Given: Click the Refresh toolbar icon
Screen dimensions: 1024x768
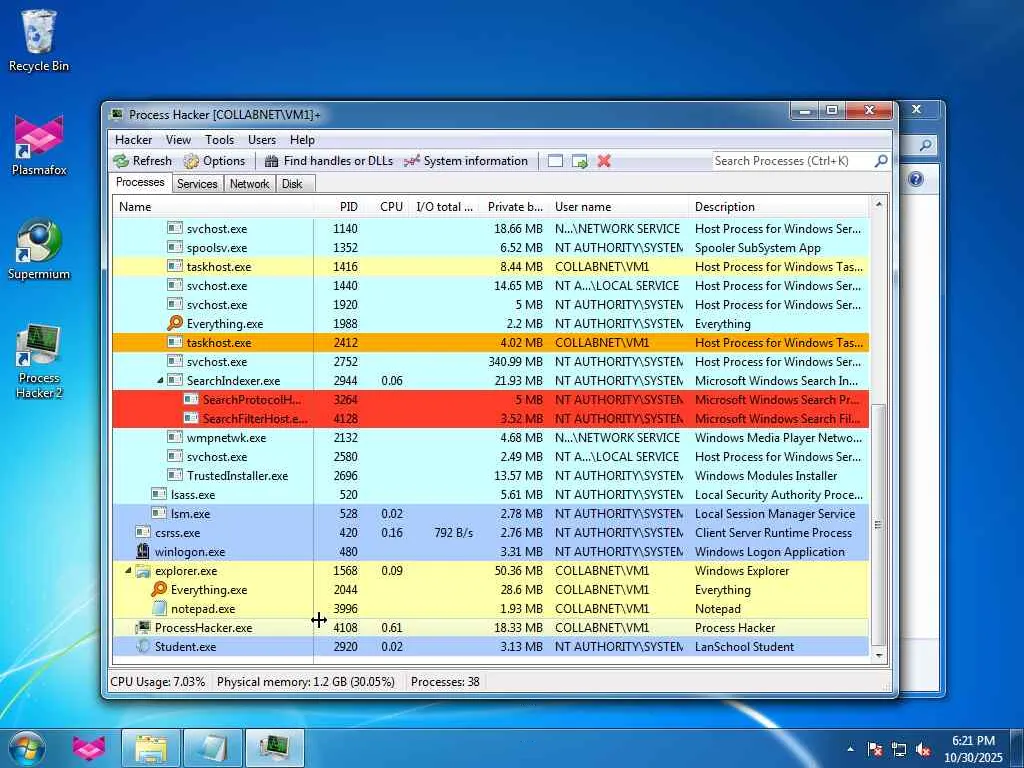Looking at the screenshot, I should (x=121, y=161).
